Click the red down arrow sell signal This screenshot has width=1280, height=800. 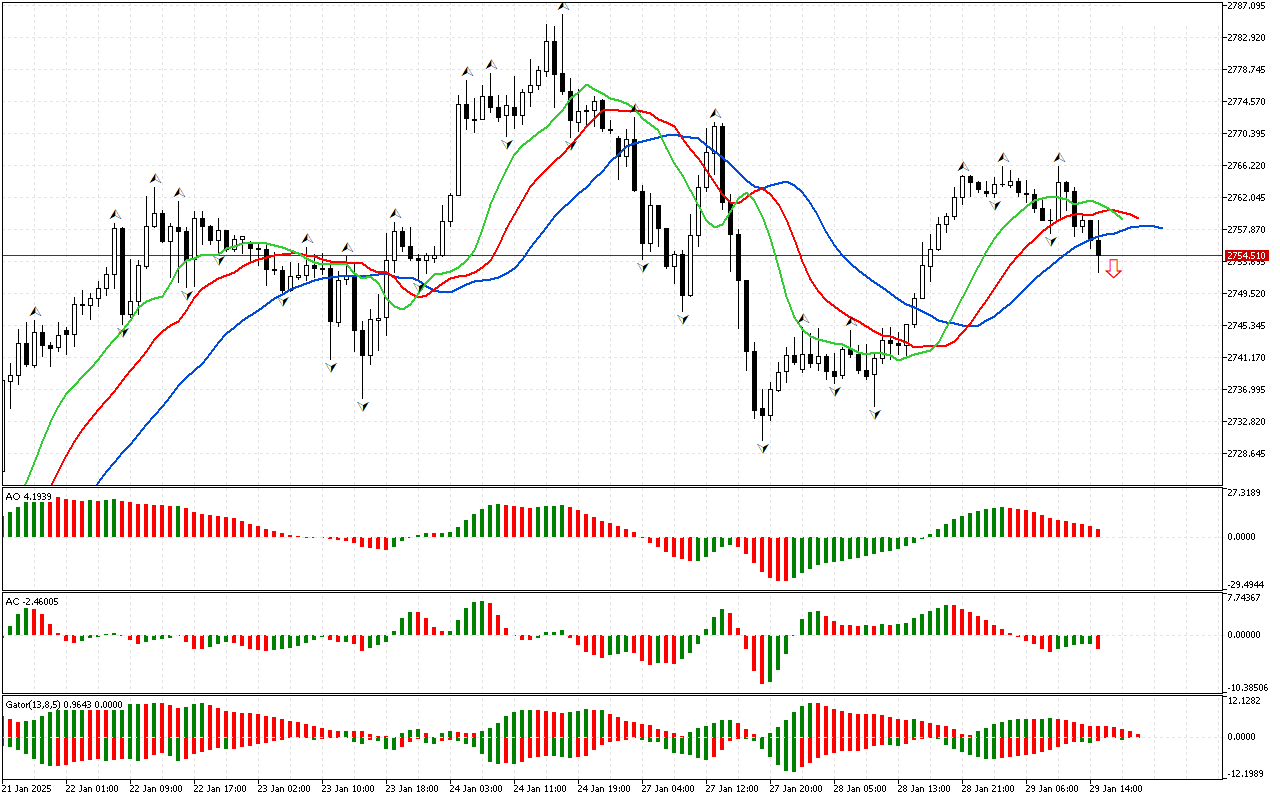1113,269
